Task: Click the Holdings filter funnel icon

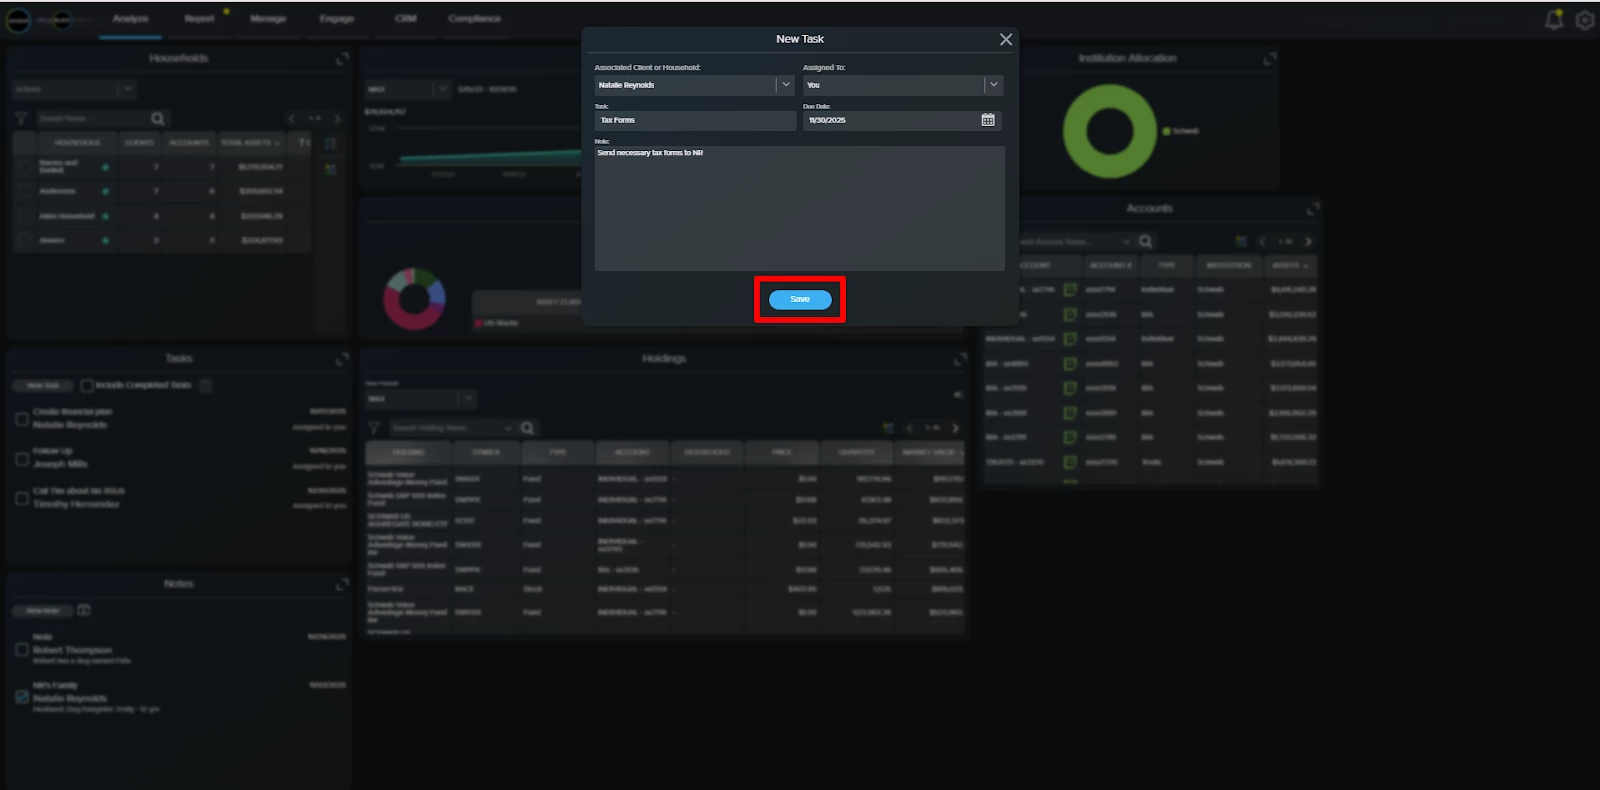Action: (374, 428)
